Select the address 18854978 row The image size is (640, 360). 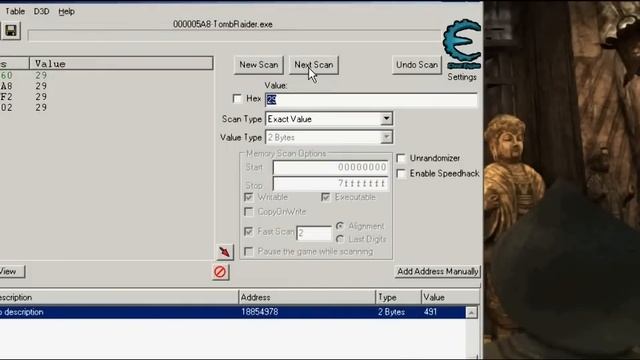(233, 312)
